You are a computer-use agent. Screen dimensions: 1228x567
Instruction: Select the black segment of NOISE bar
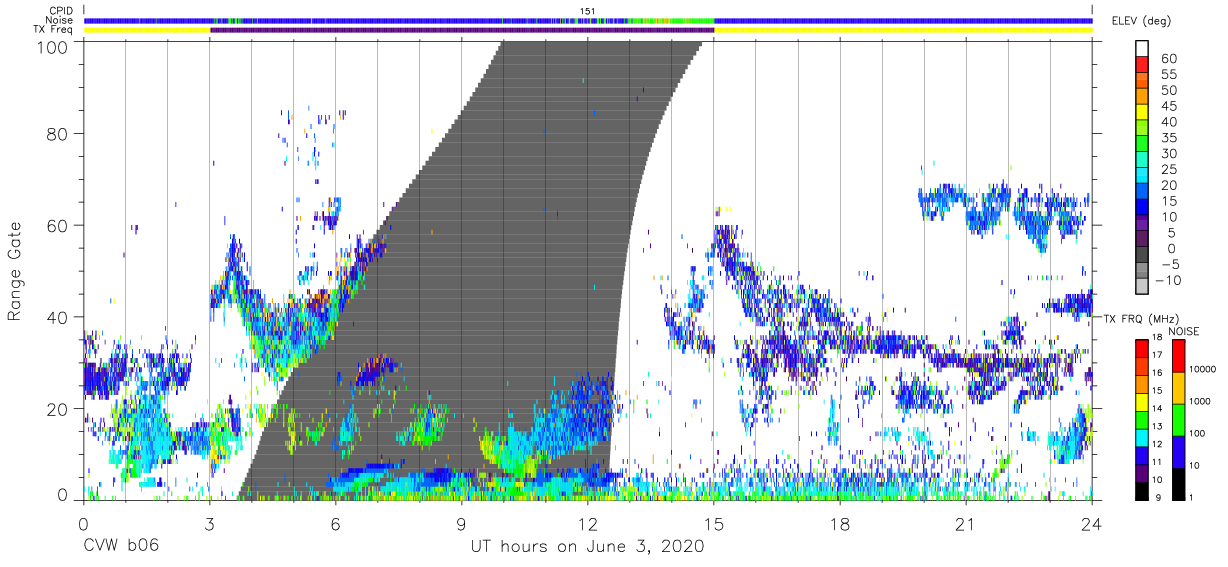[x=1179, y=482]
